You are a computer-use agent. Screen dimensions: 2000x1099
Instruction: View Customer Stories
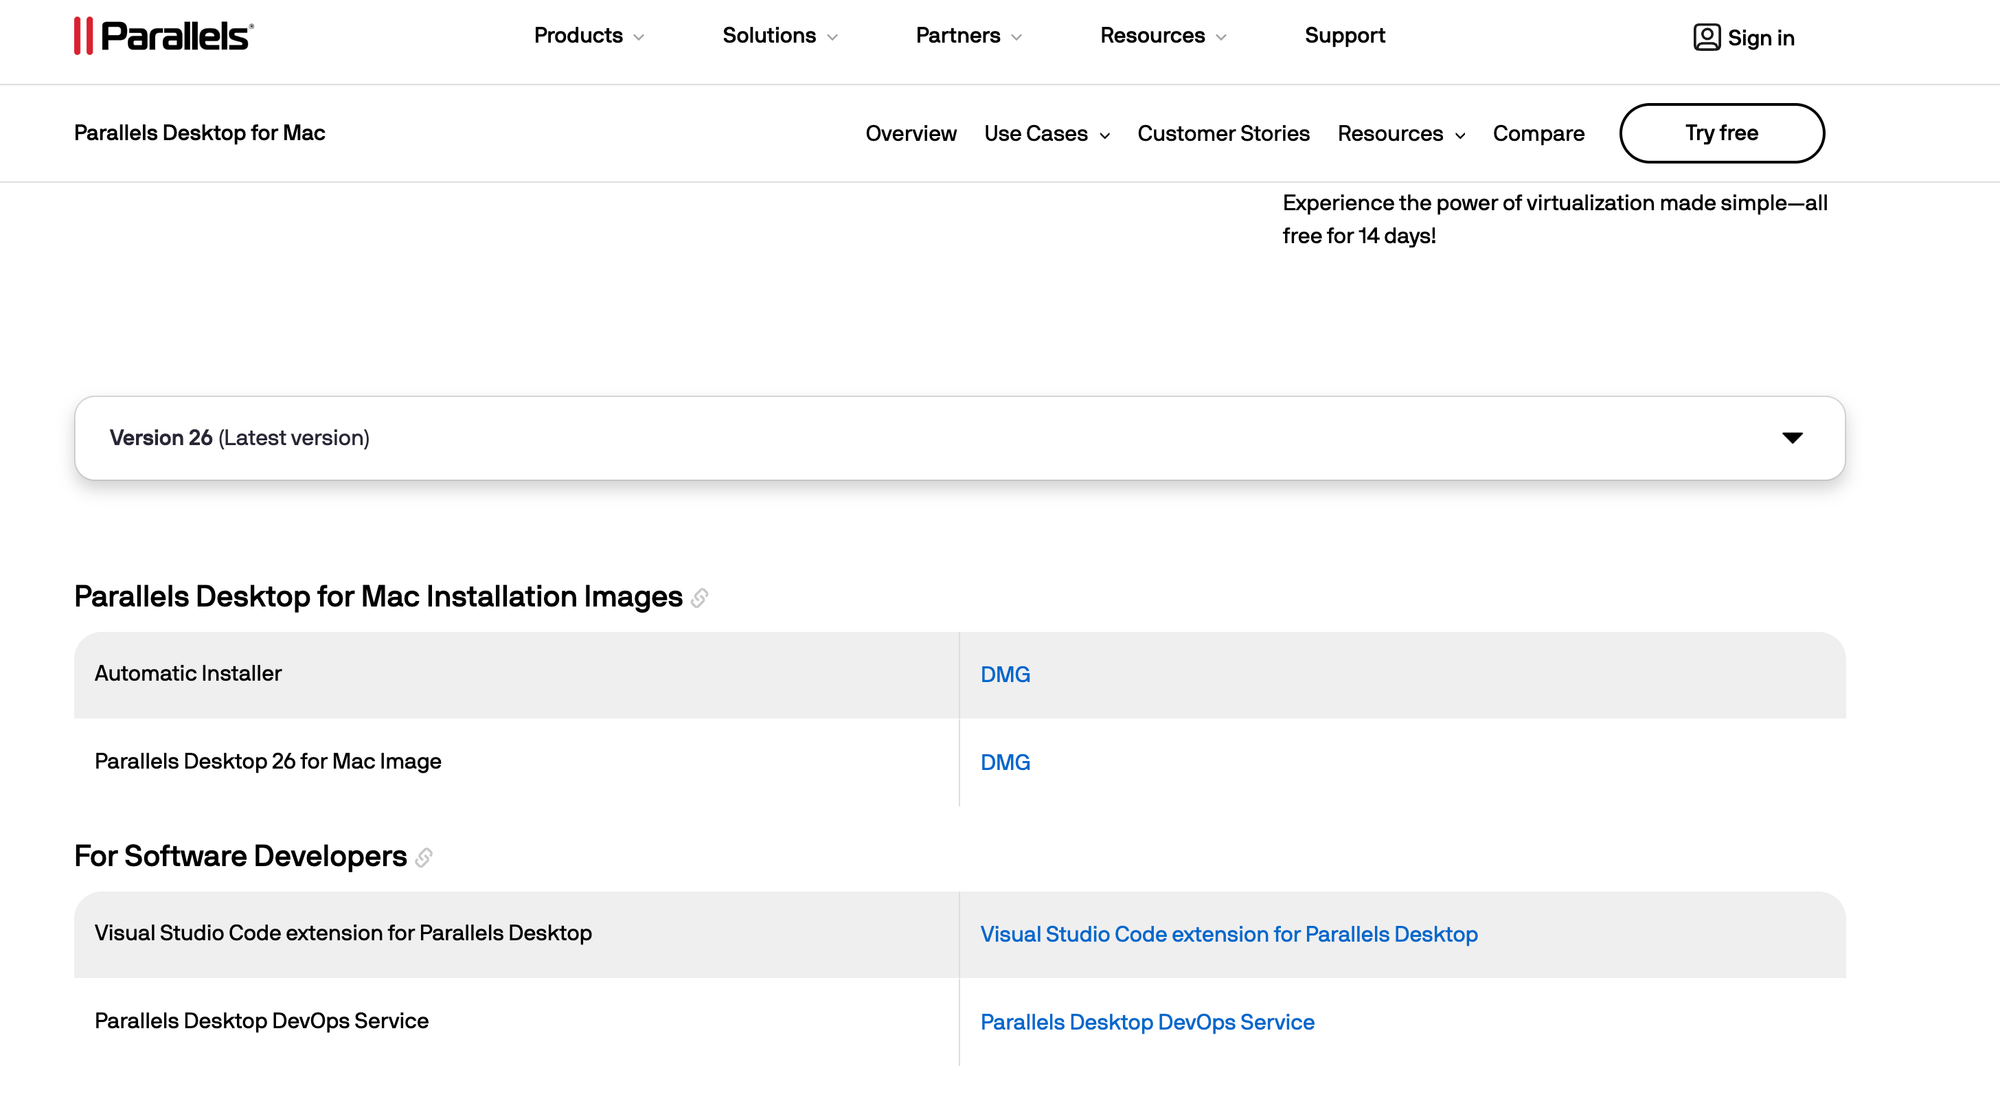pos(1223,134)
